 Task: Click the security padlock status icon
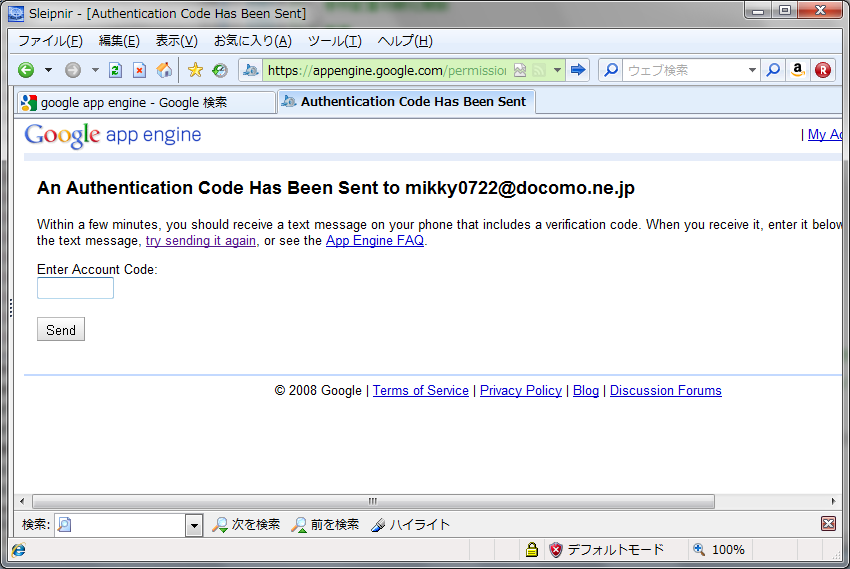click(532, 549)
